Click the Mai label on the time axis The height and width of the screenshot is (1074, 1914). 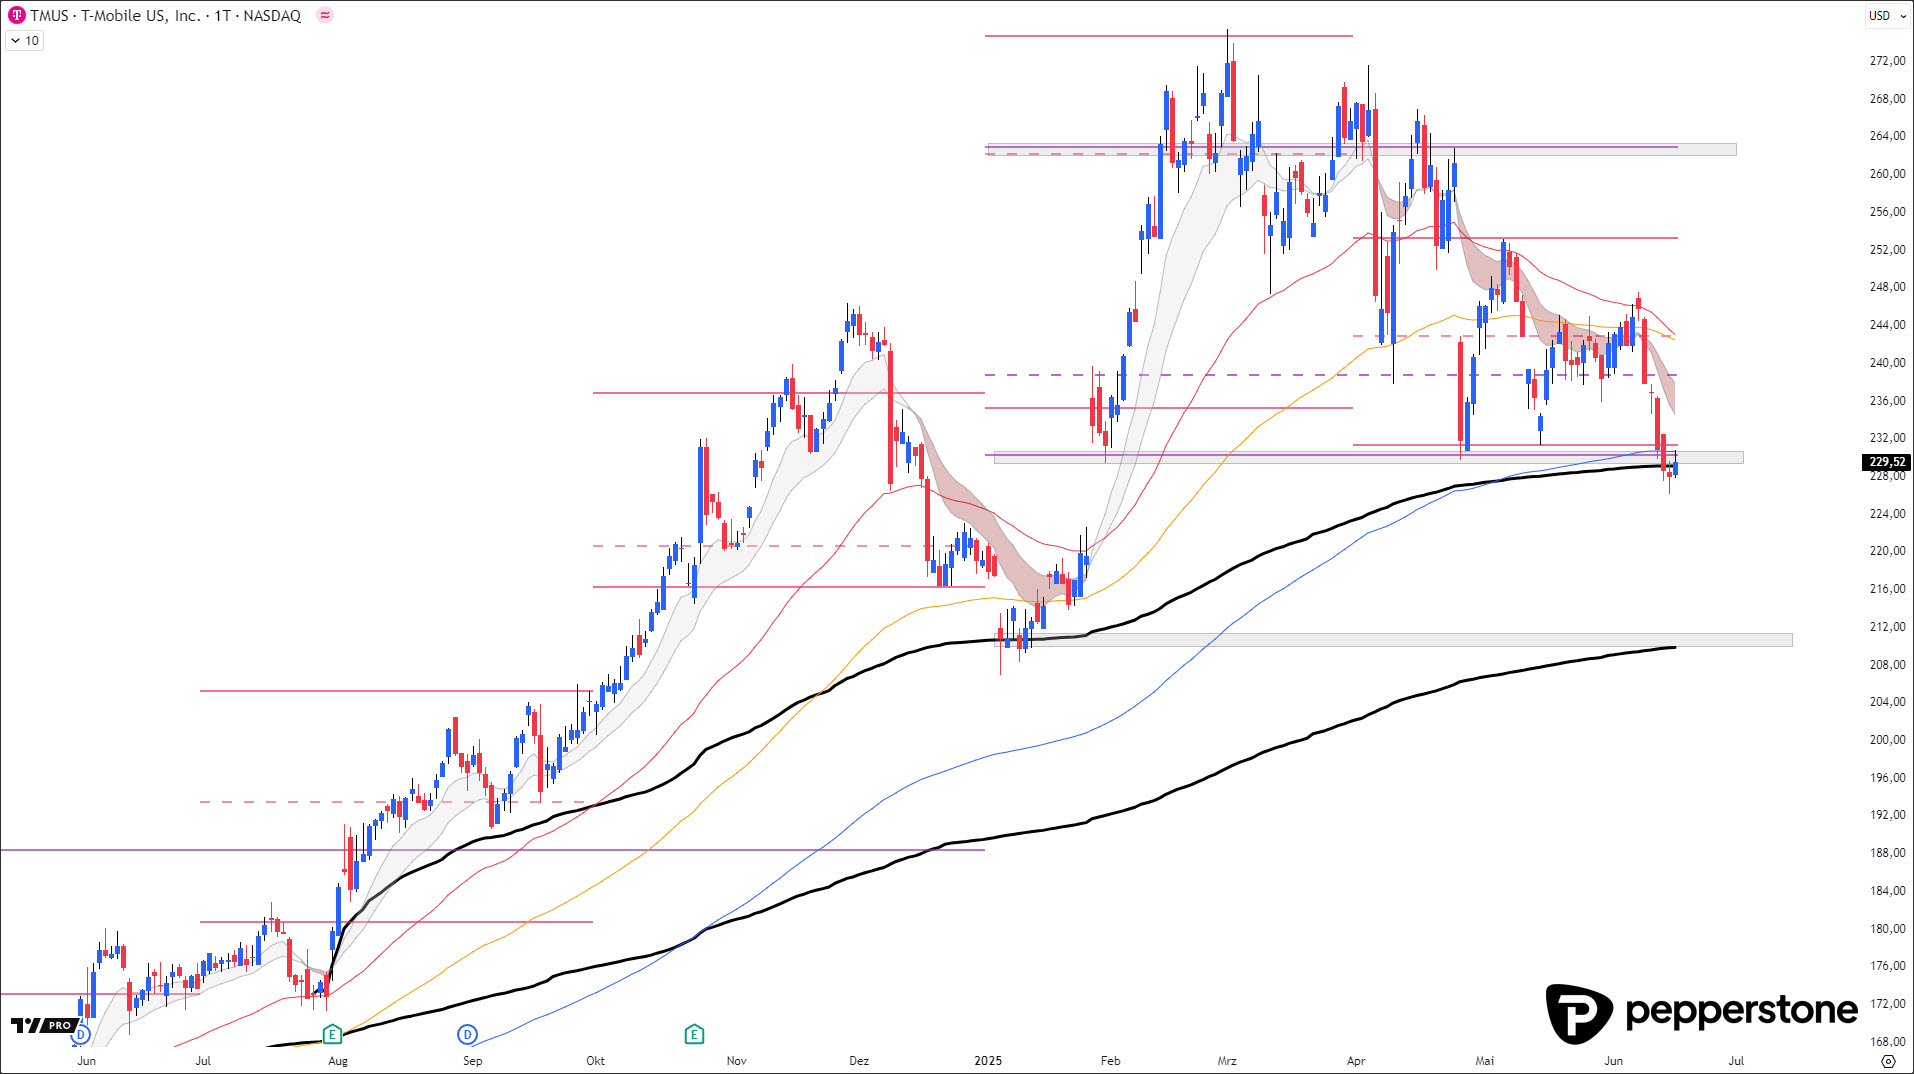pos(1485,1061)
